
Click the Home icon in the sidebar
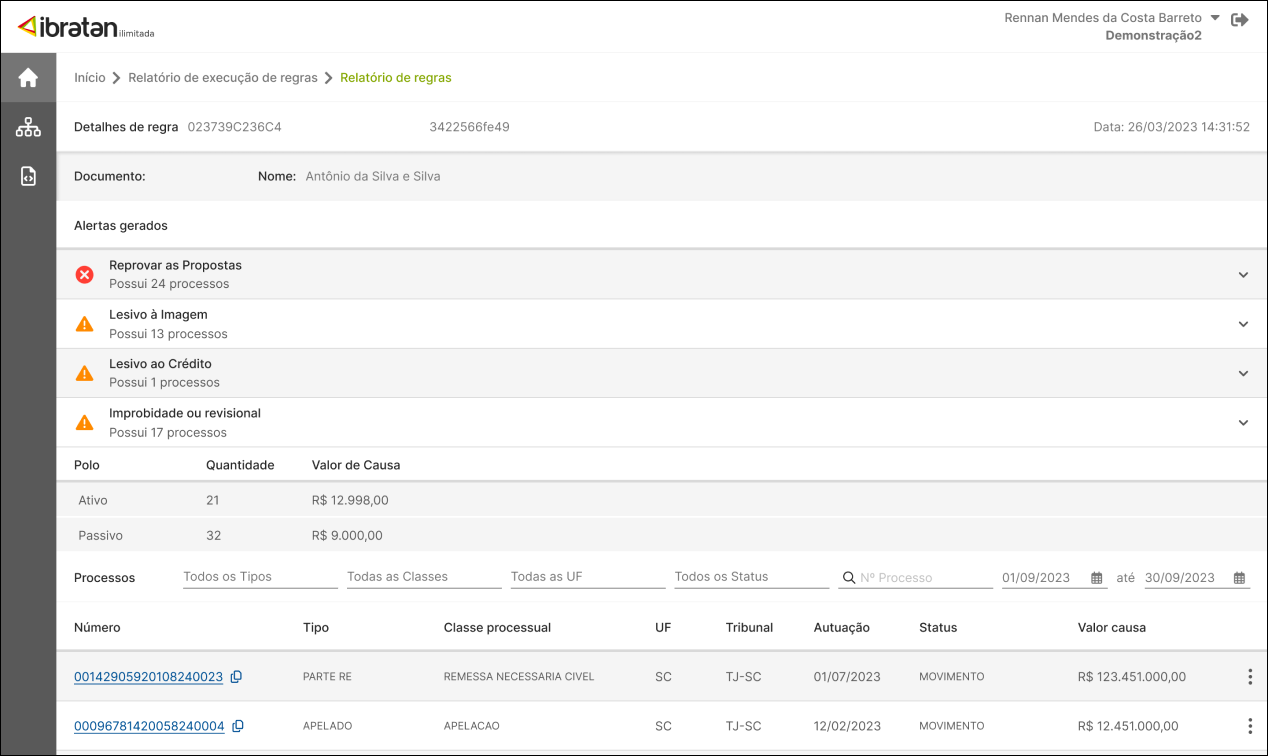28,77
